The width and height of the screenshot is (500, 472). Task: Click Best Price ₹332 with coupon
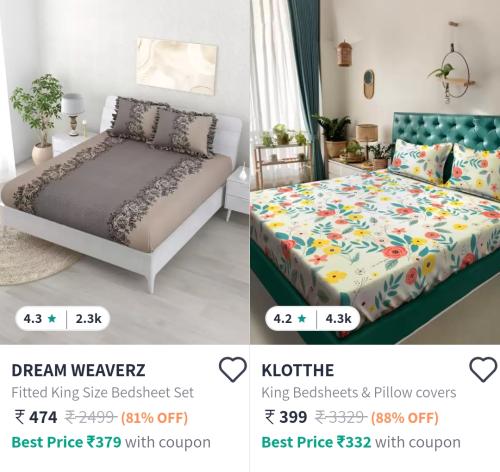click(x=361, y=443)
